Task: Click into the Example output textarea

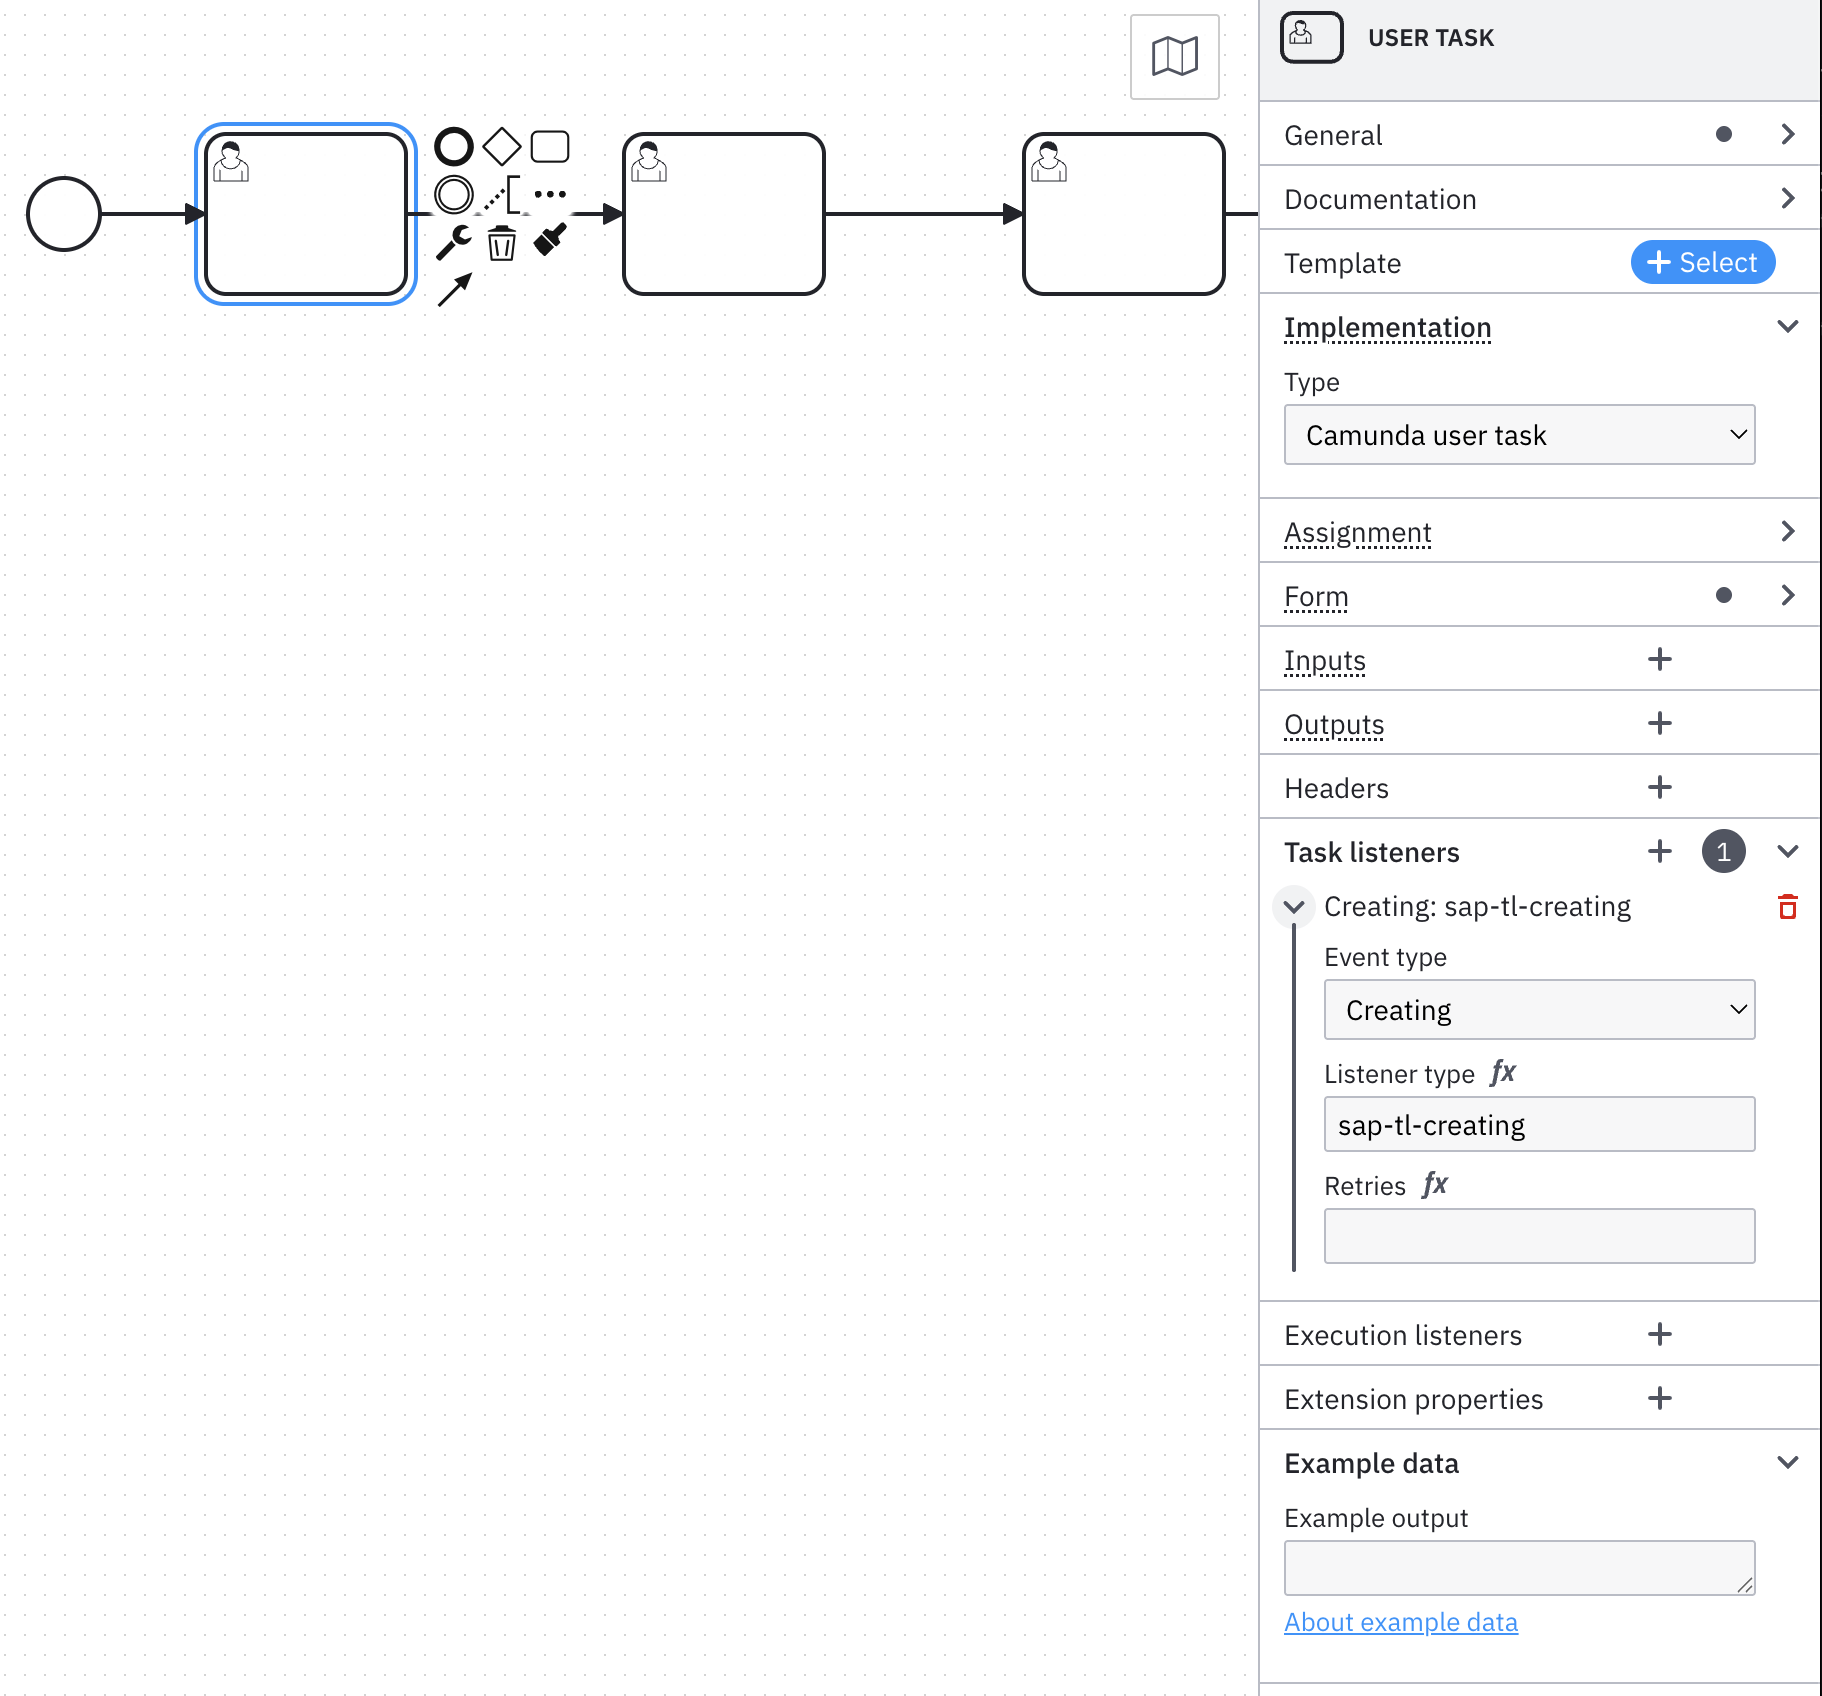Action: coord(1519,1568)
